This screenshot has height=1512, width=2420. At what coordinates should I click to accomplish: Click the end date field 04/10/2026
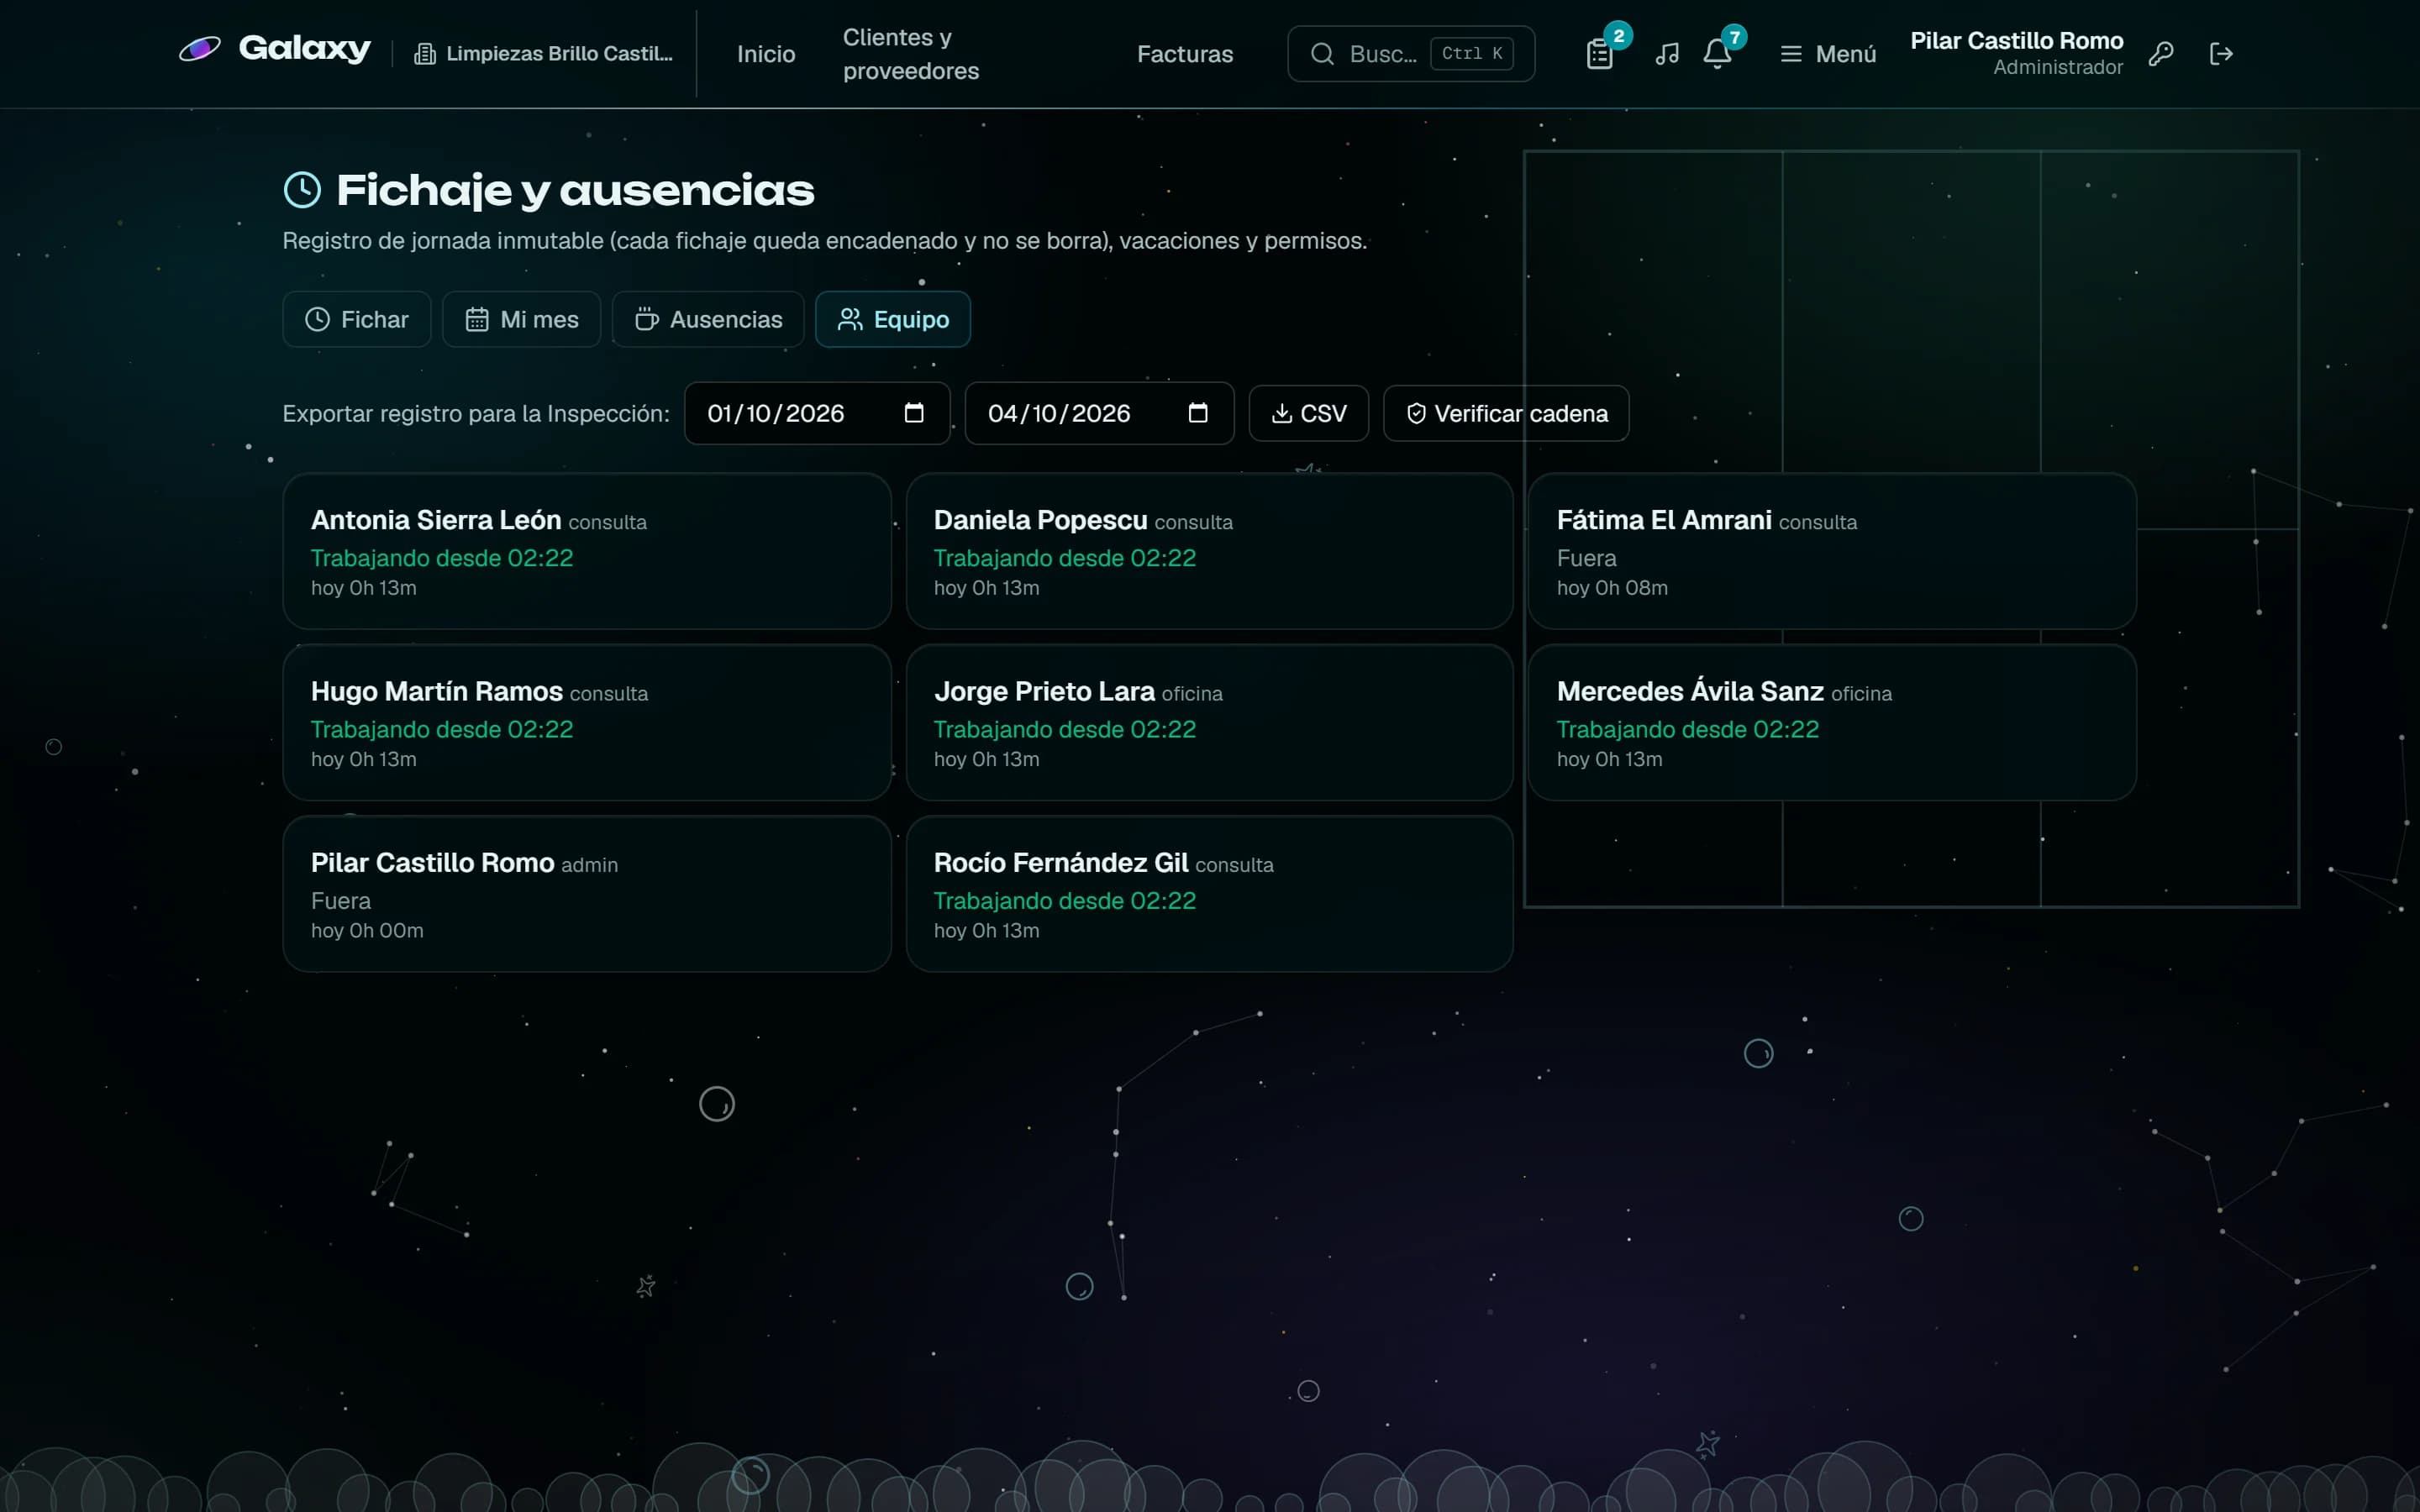click(1099, 413)
